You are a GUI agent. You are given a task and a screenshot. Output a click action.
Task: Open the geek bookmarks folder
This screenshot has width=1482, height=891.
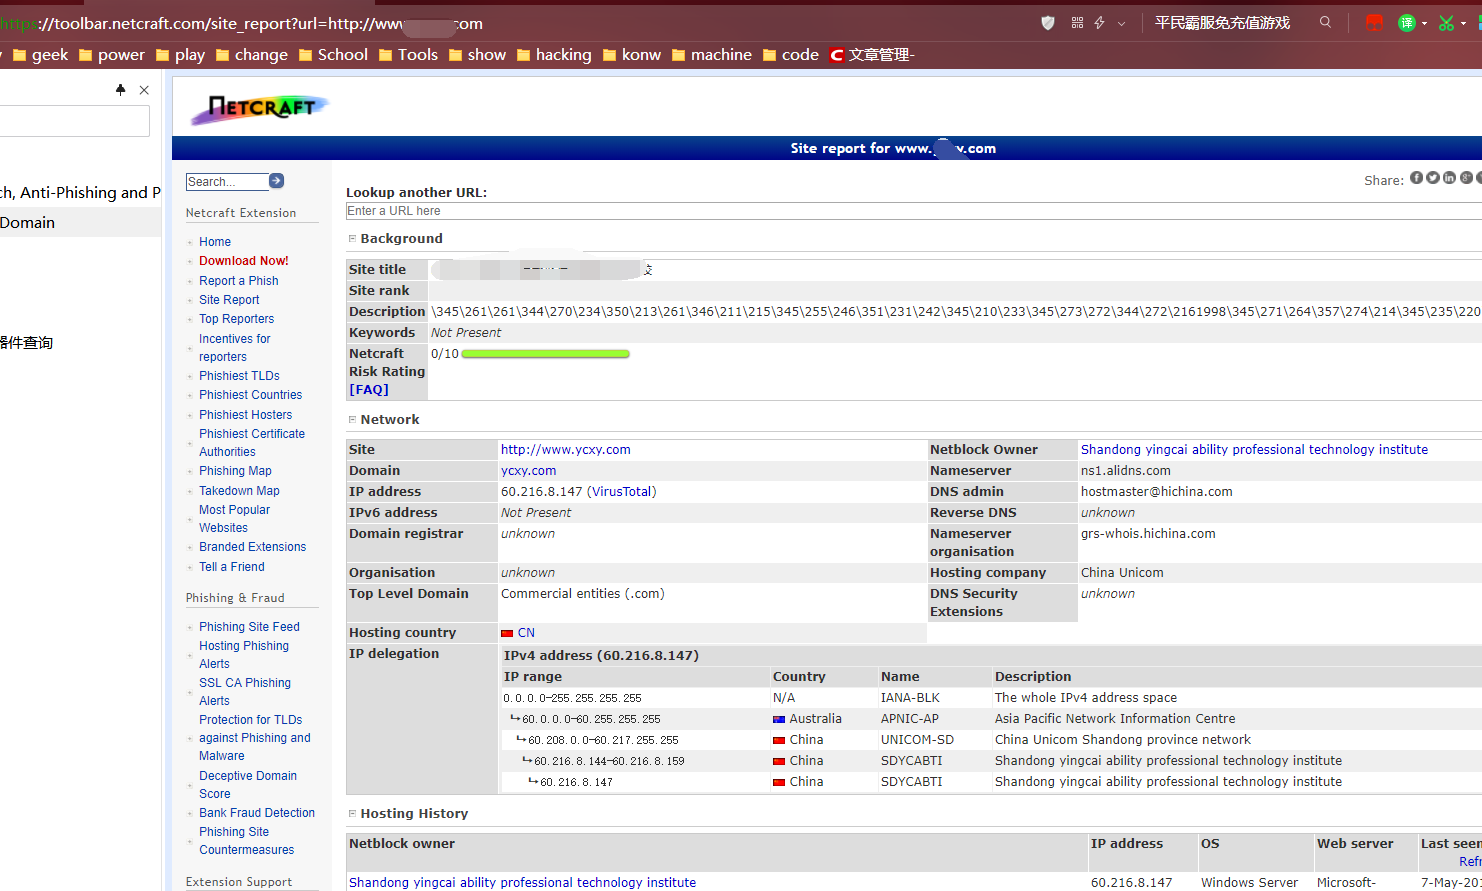tap(40, 55)
